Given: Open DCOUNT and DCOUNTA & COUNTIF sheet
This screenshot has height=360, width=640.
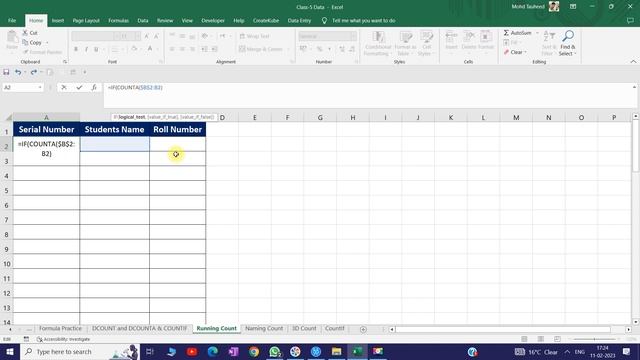Looking at the screenshot, I should coord(139,329).
